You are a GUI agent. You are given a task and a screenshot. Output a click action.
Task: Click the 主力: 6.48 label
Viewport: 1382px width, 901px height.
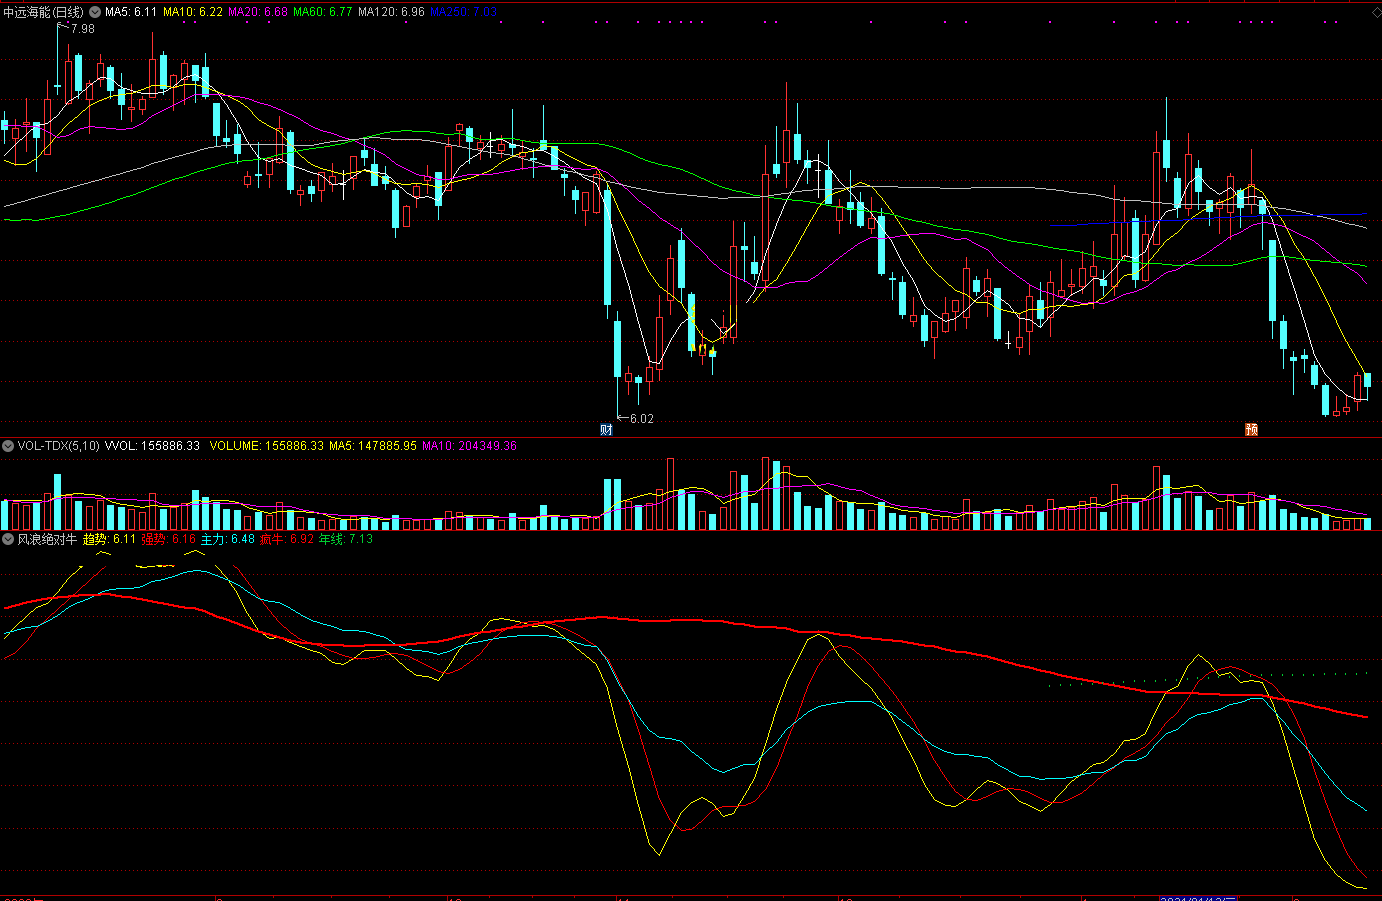pos(228,539)
